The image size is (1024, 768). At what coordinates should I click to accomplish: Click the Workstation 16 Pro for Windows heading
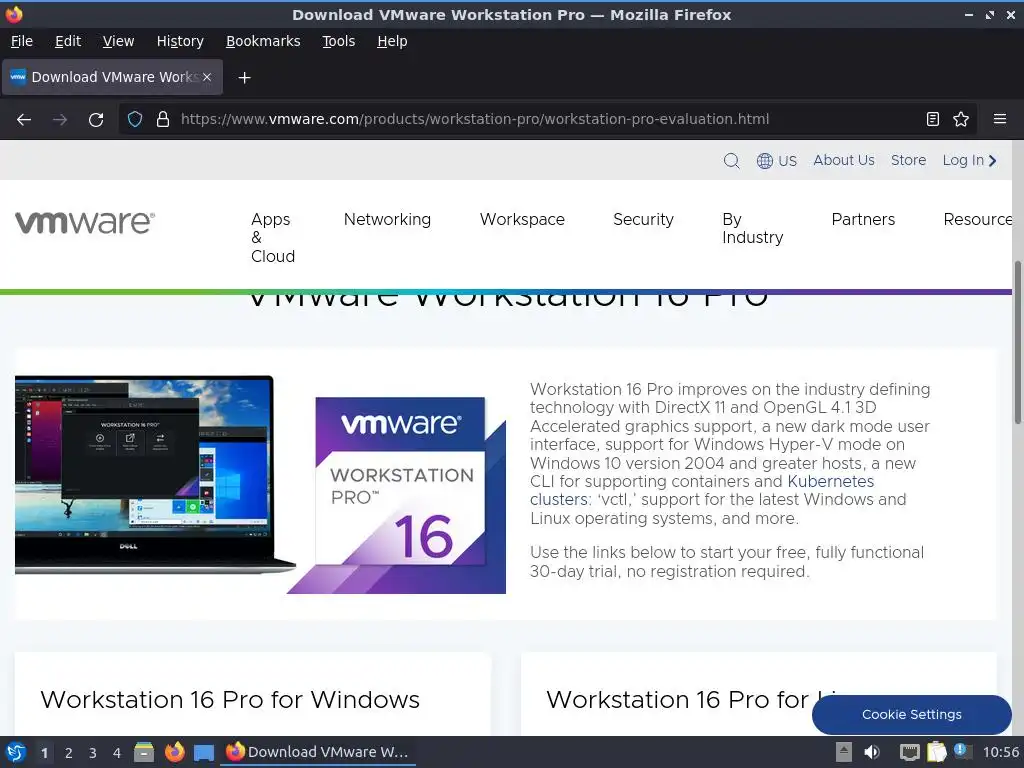(x=230, y=699)
